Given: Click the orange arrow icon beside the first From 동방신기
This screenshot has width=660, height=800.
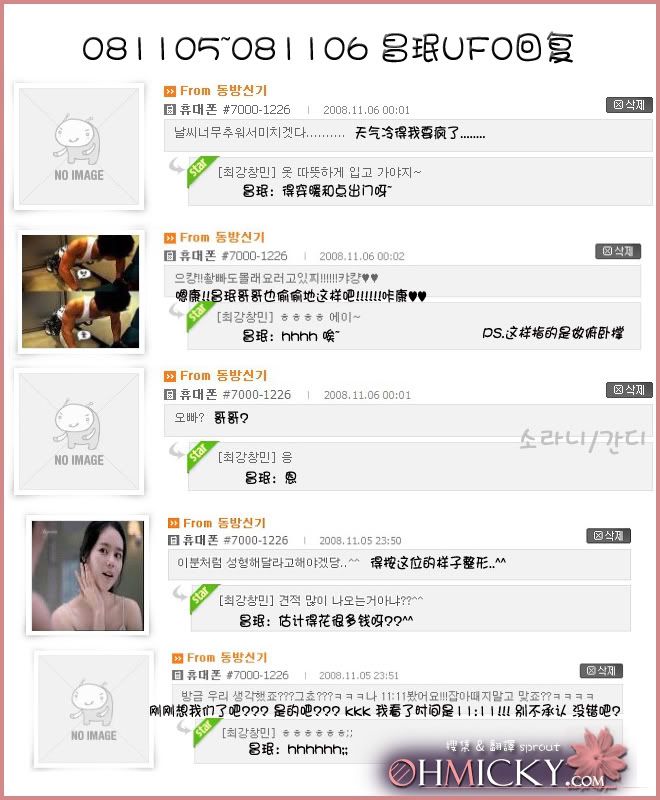Looking at the screenshot, I should (x=170, y=91).
